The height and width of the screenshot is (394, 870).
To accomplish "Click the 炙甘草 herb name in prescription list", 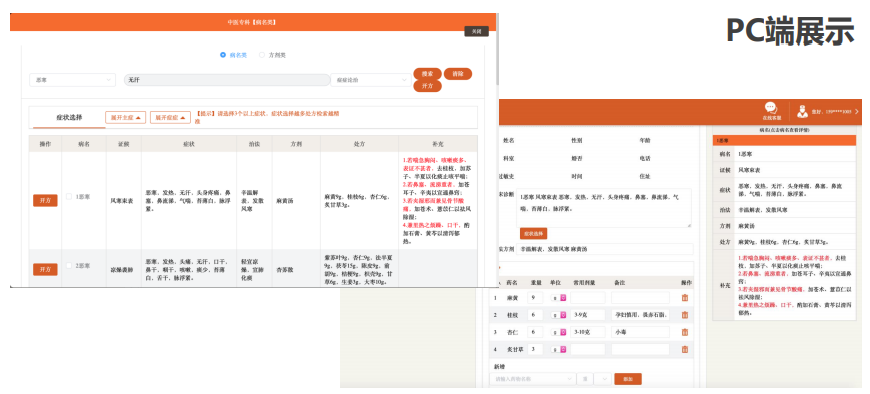I will [x=515, y=349].
